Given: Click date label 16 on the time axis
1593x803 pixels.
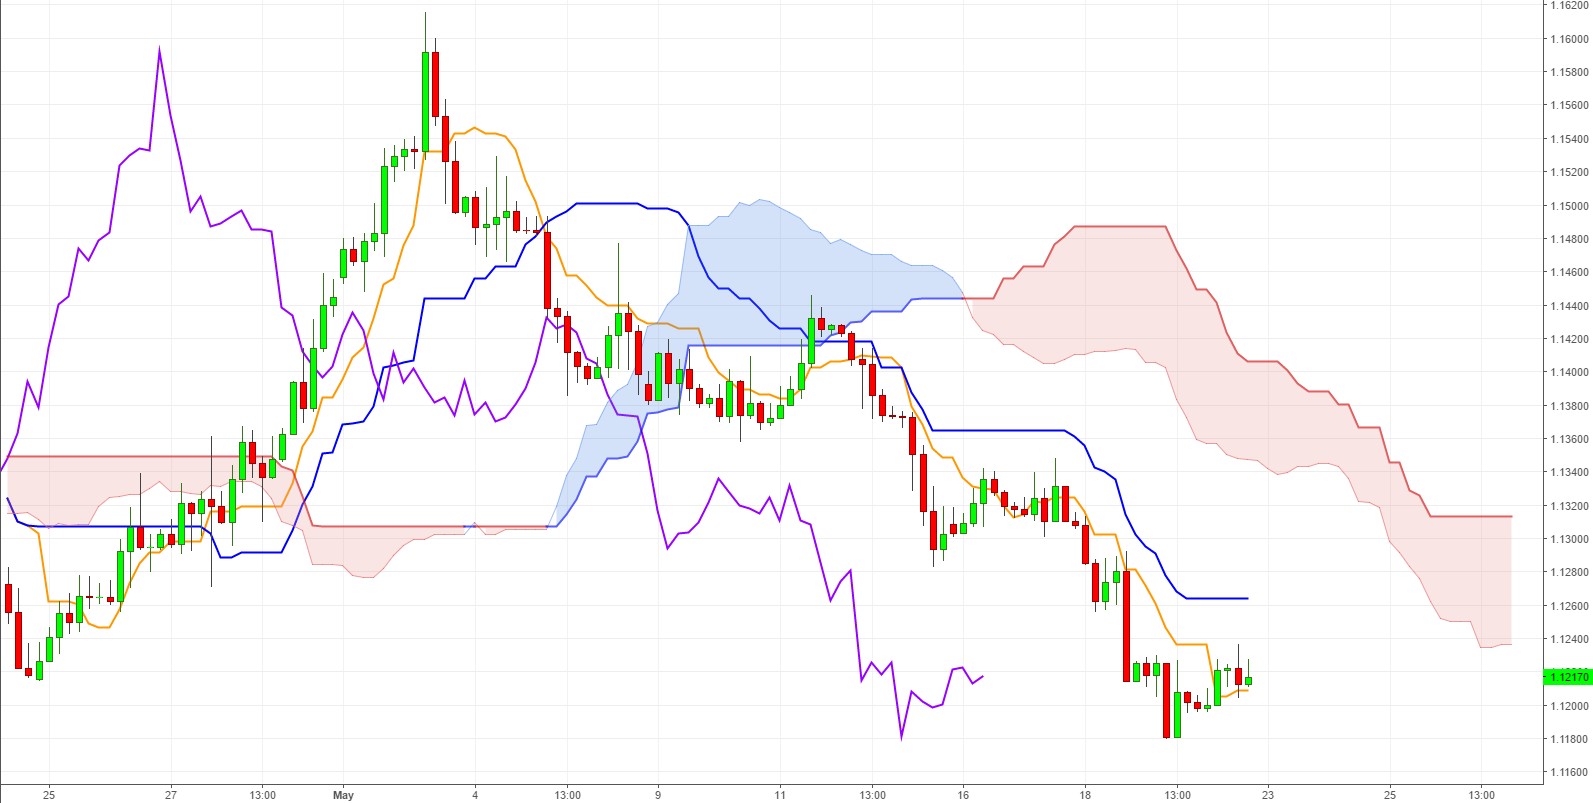Looking at the screenshot, I should click(x=963, y=795).
